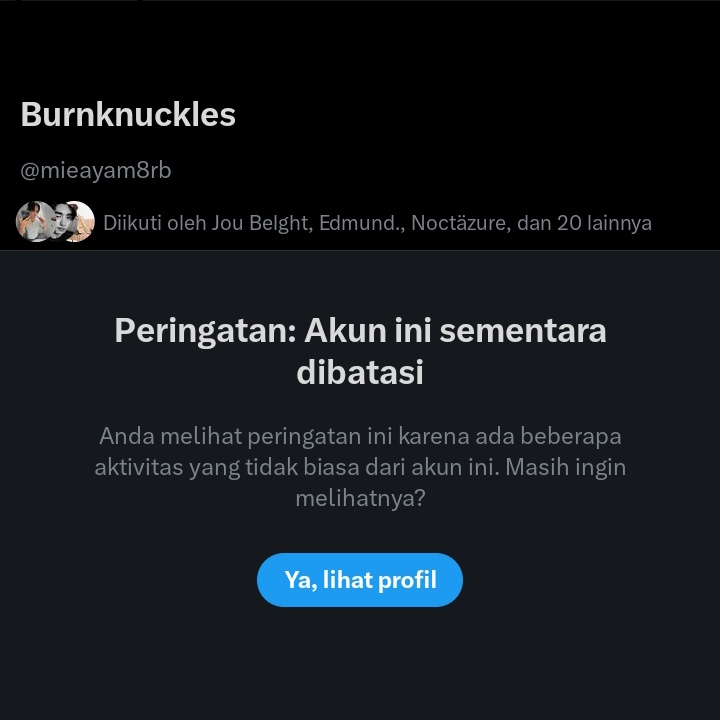Image resolution: width=720 pixels, height=720 pixels.
Task: Click the Akun ini sementara heading words
Action: tap(455, 331)
